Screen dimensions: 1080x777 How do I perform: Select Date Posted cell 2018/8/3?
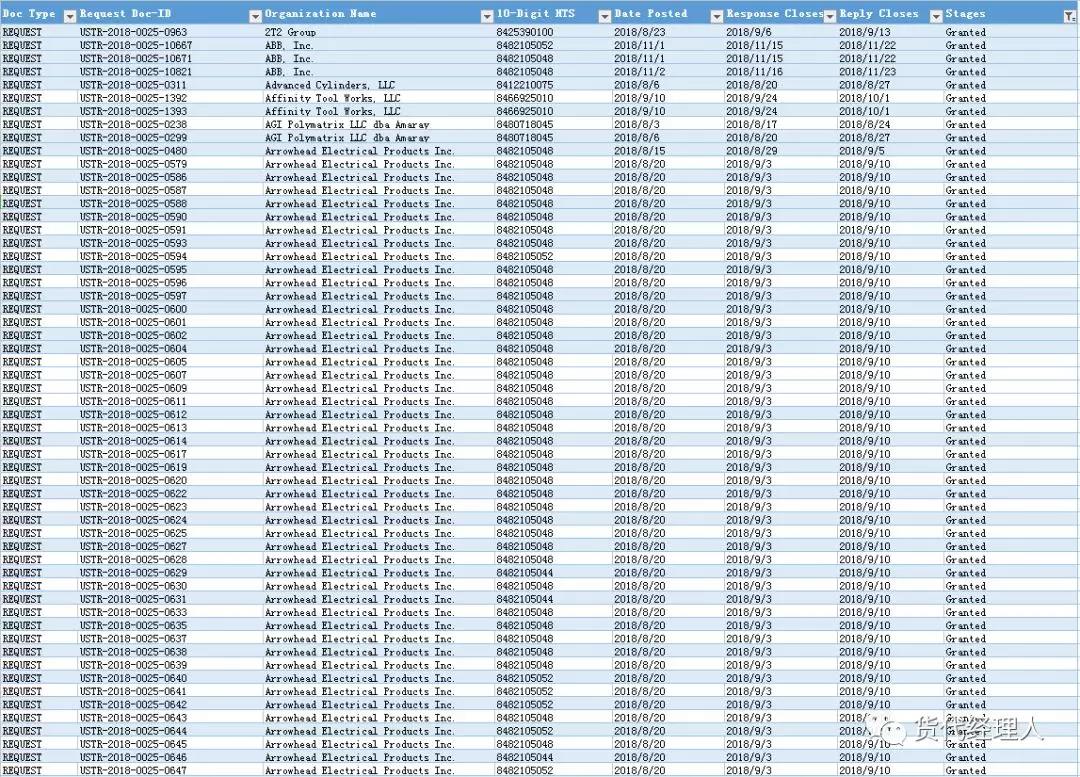[x=667, y=125]
